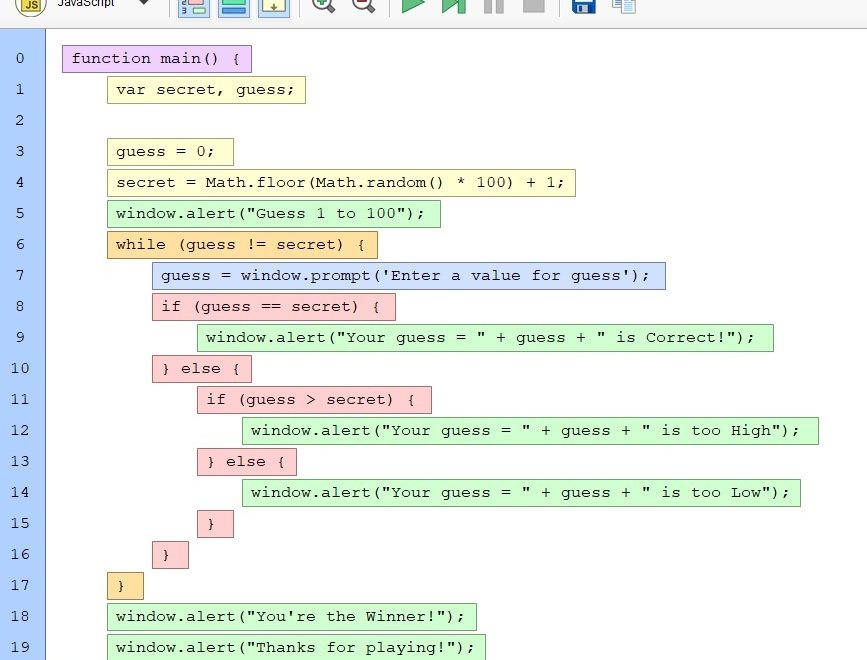Screen dimensions: 867x660
Task: Copy code with the clipboard icon
Action: (x=624, y=5)
